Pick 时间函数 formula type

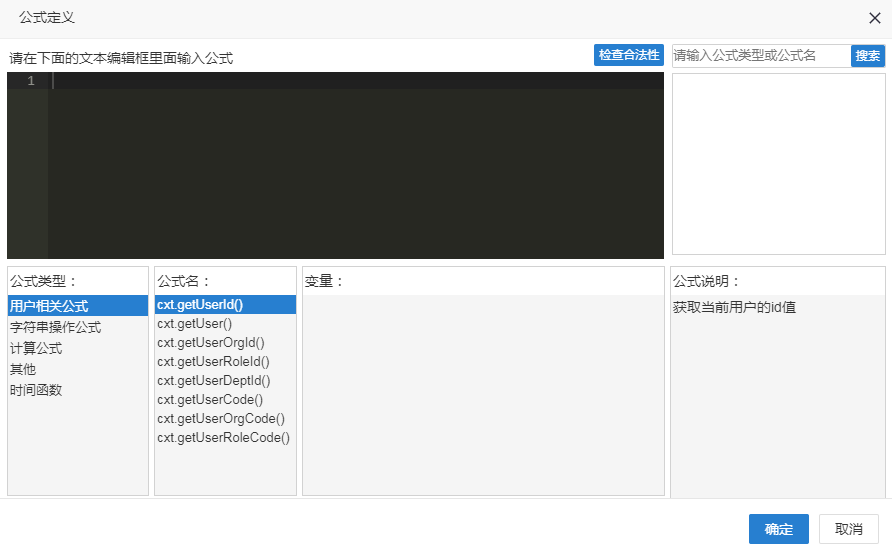point(36,390)
